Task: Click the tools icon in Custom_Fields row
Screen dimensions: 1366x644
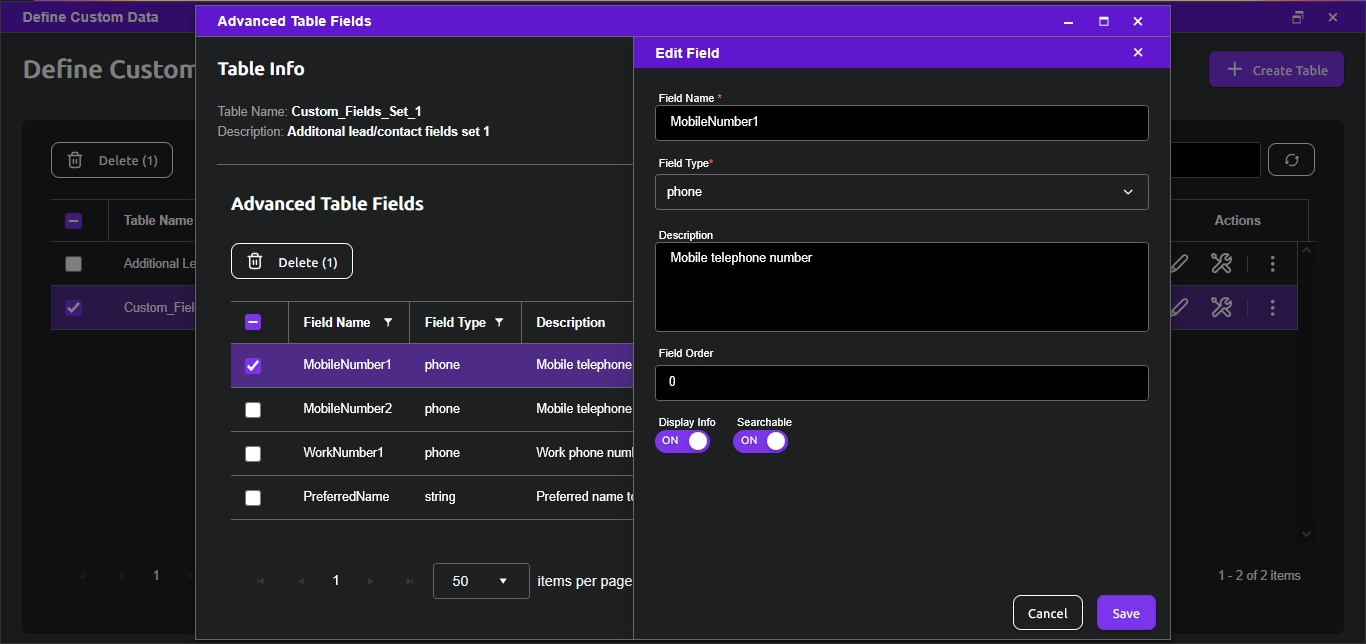Action: 1221,307
